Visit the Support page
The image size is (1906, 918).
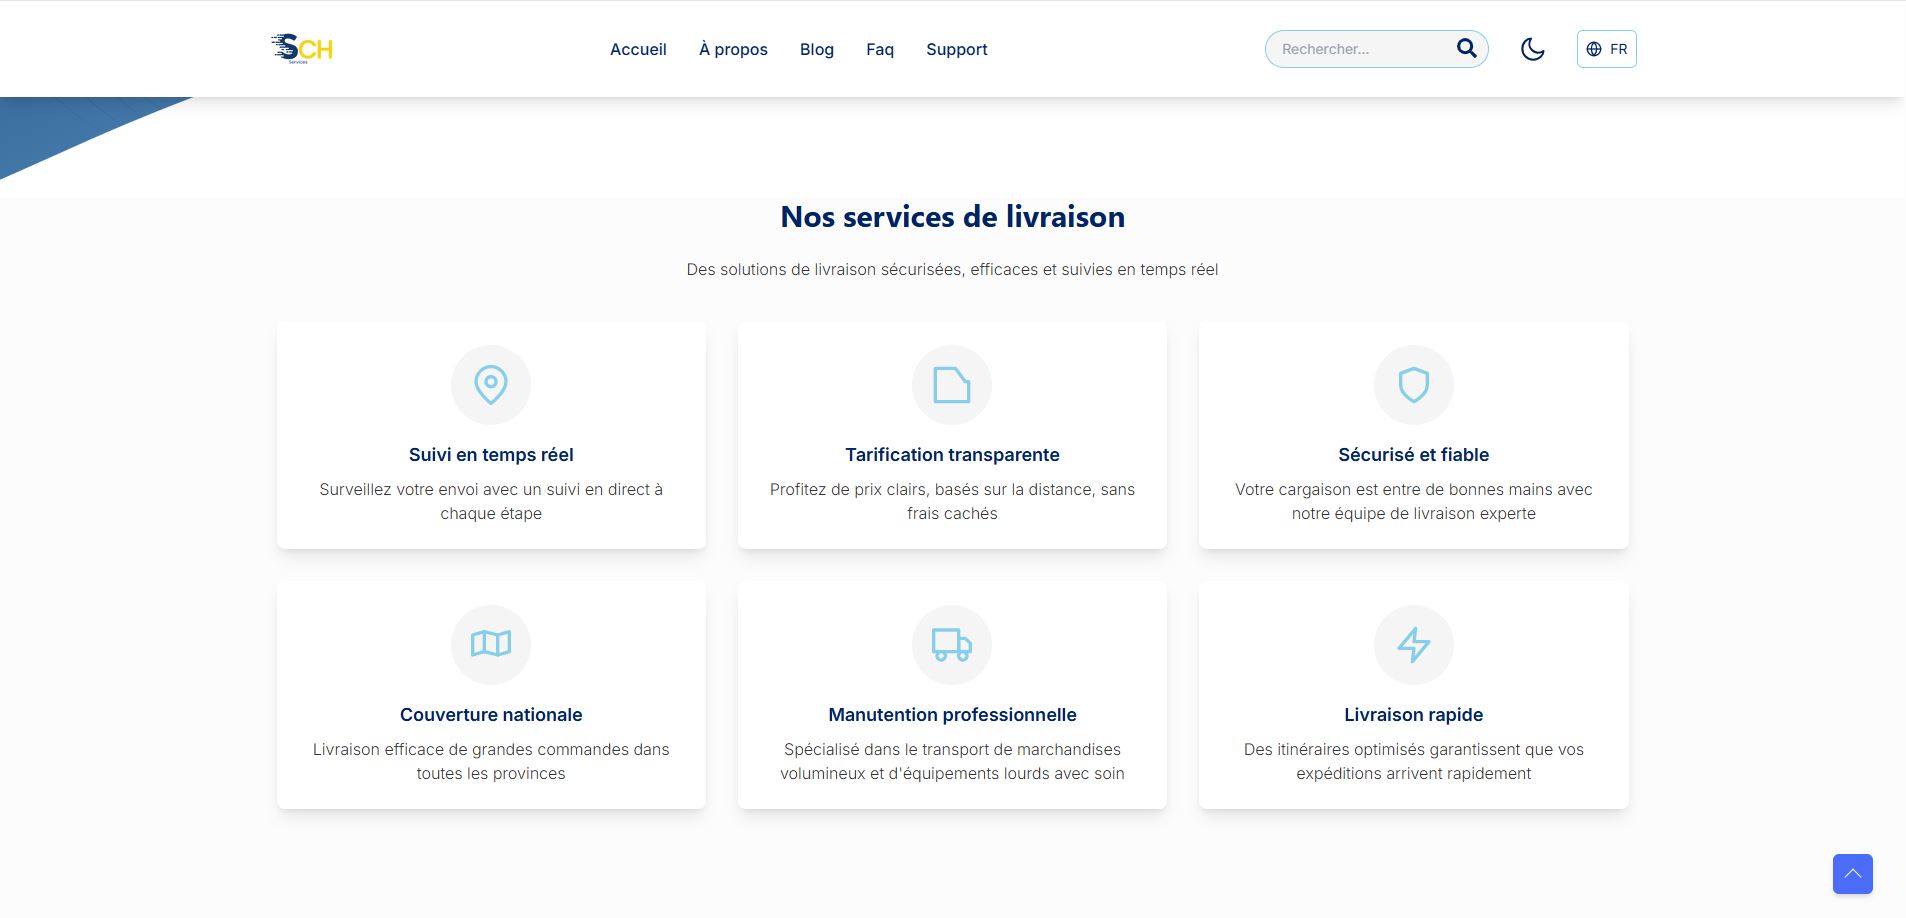coord(957,49)
